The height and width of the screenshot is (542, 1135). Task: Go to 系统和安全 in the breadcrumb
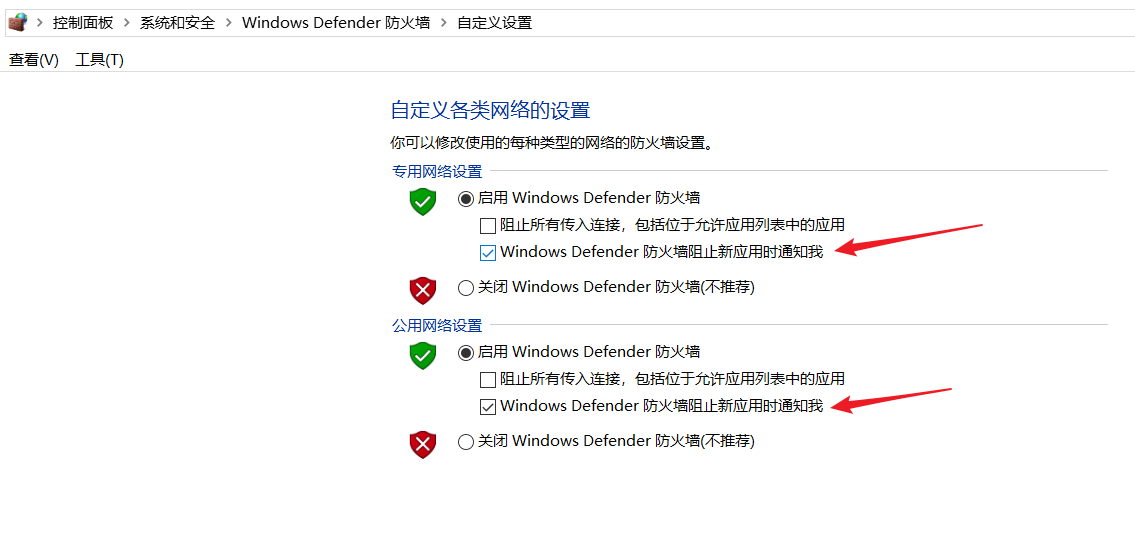coord(177,23)
